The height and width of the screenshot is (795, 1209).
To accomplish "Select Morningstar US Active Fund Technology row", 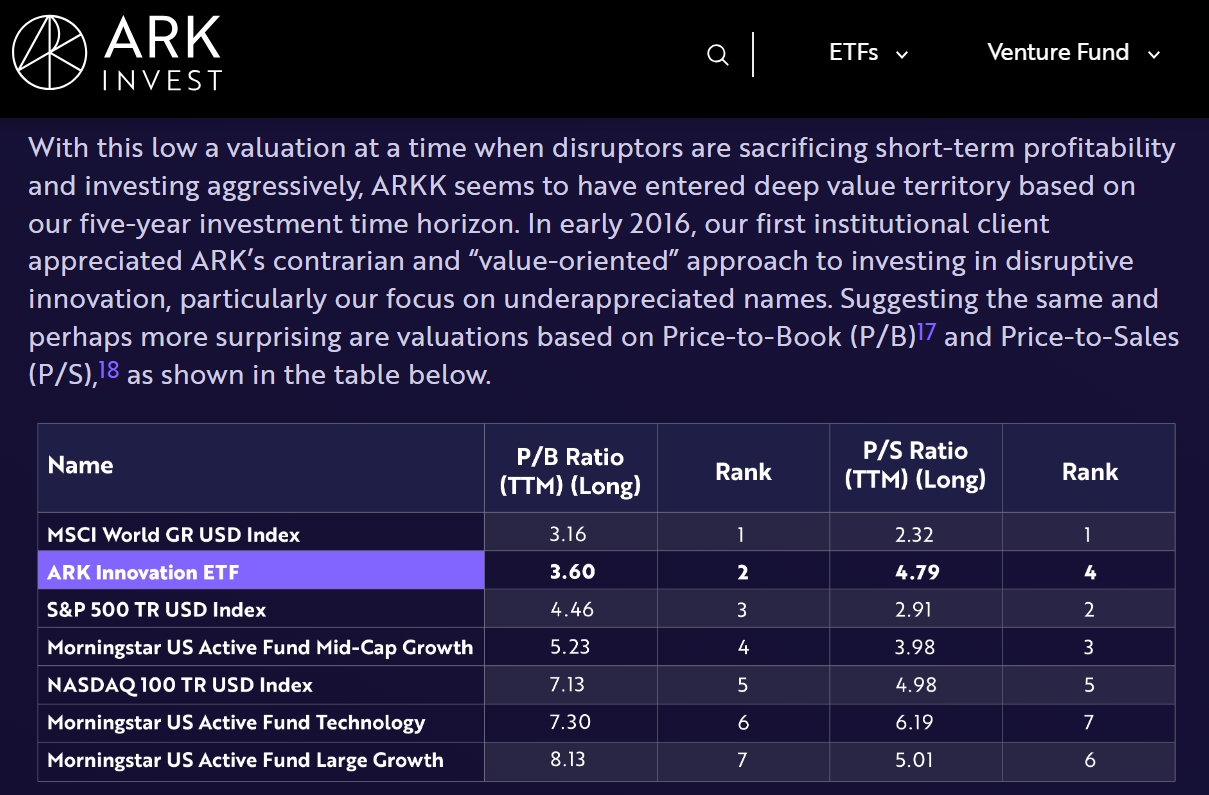I will click(x=236, y=722).
